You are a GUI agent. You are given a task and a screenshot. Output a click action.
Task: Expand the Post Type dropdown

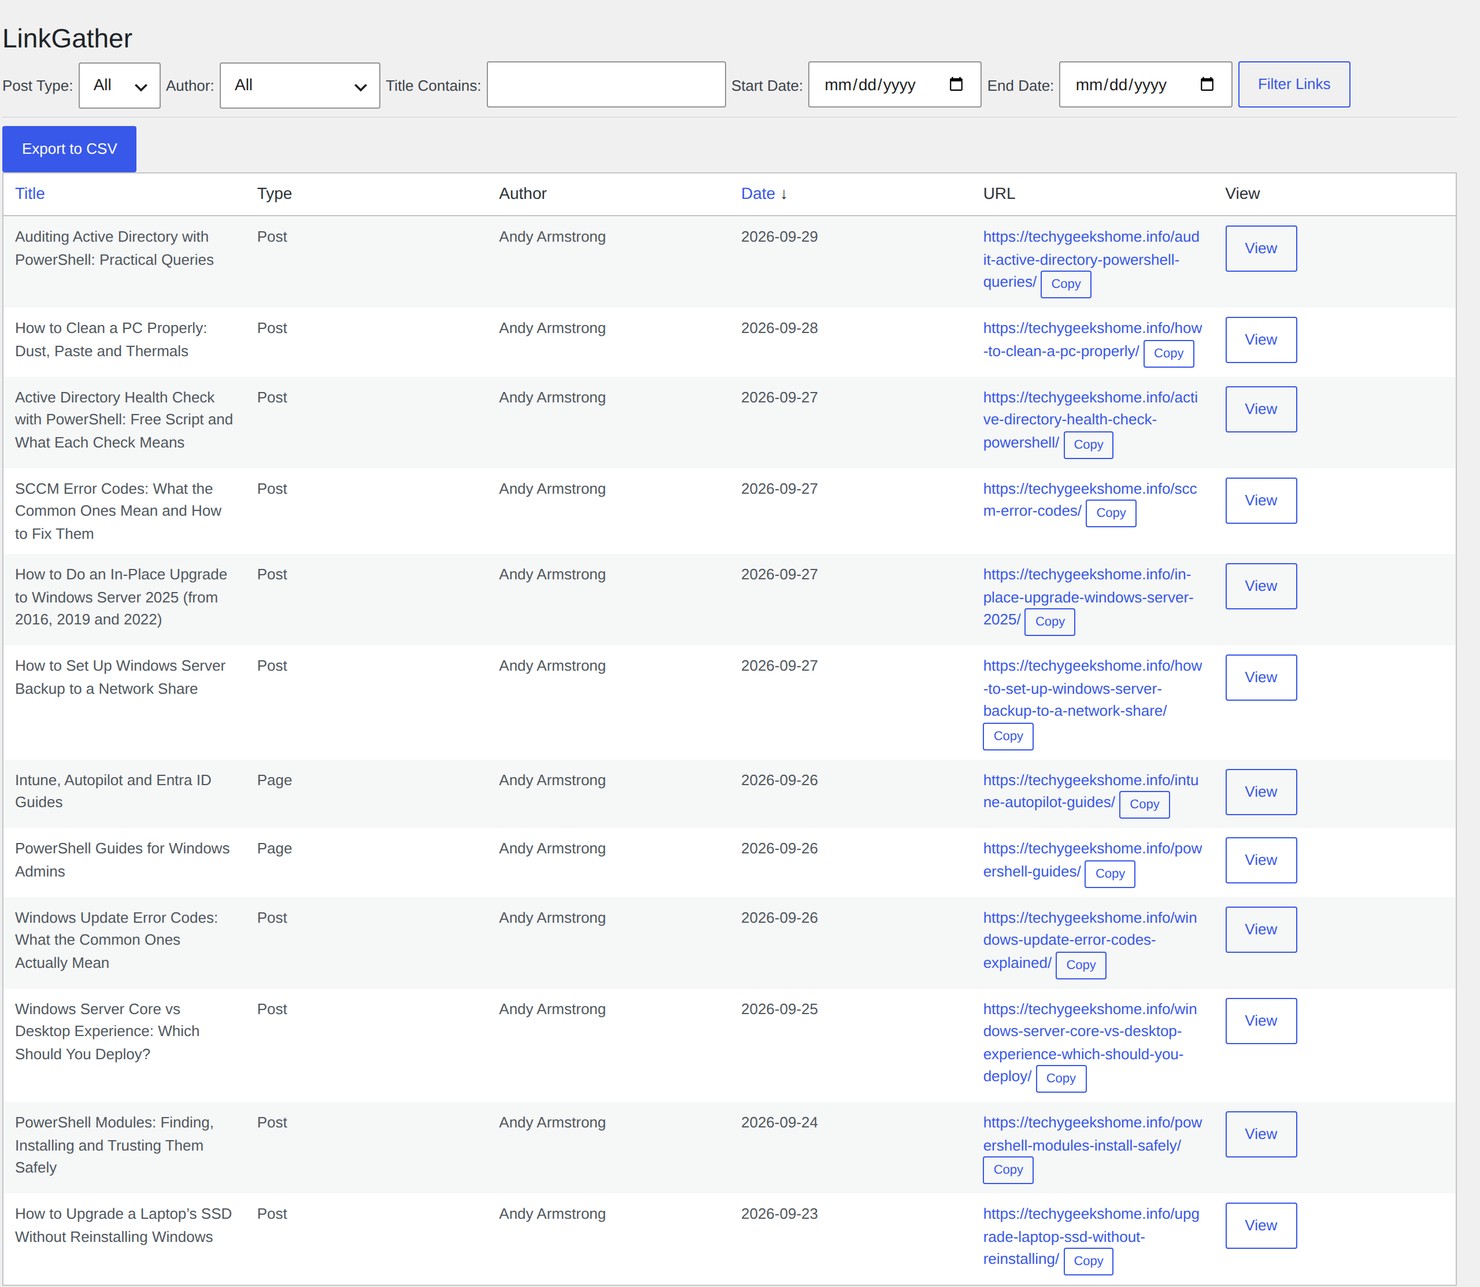coord(119,85)
